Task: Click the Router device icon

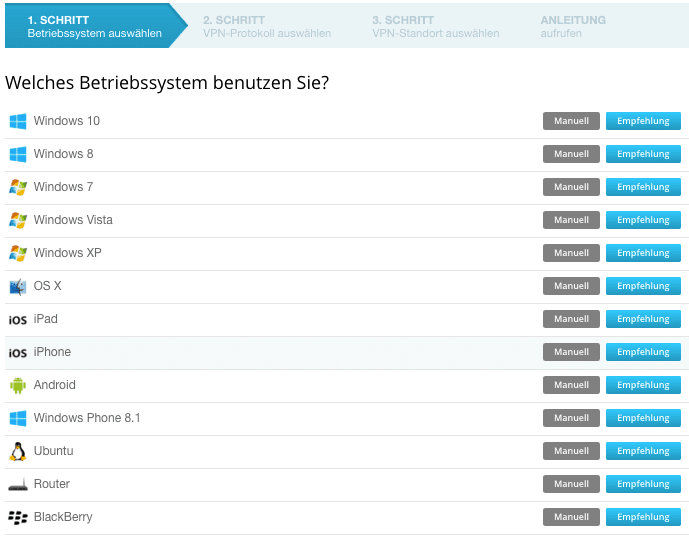Action: pos(18,485)
